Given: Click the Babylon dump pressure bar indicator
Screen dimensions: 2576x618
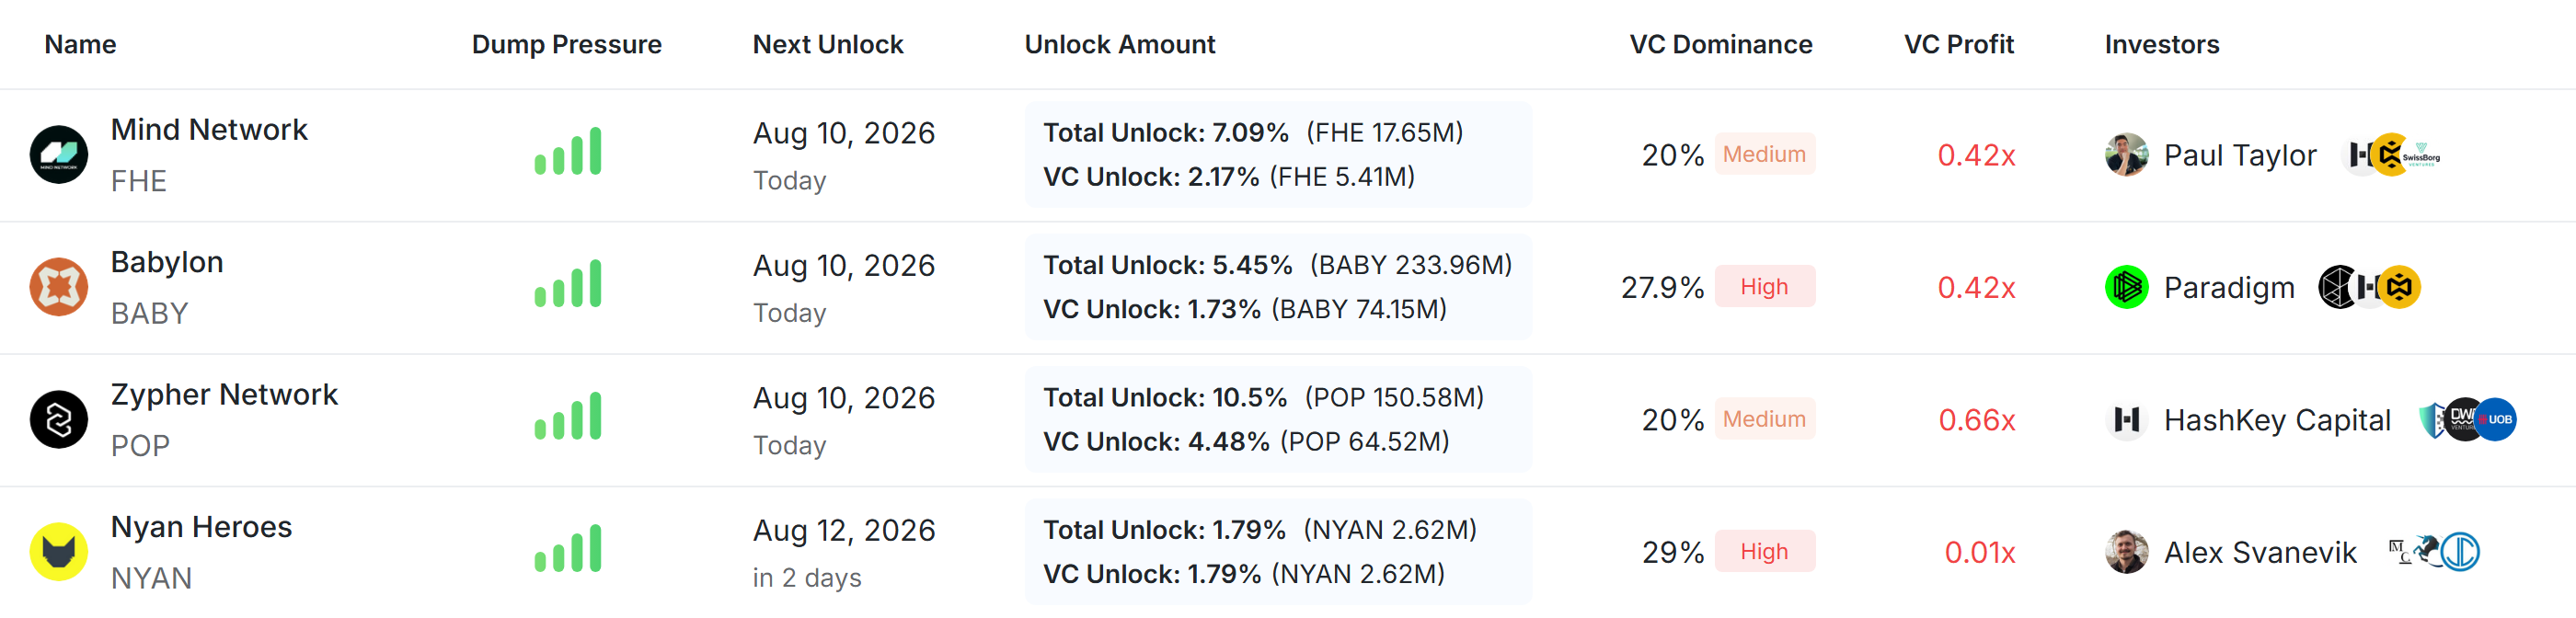Looking at the screenshot, I should point(568,283).
